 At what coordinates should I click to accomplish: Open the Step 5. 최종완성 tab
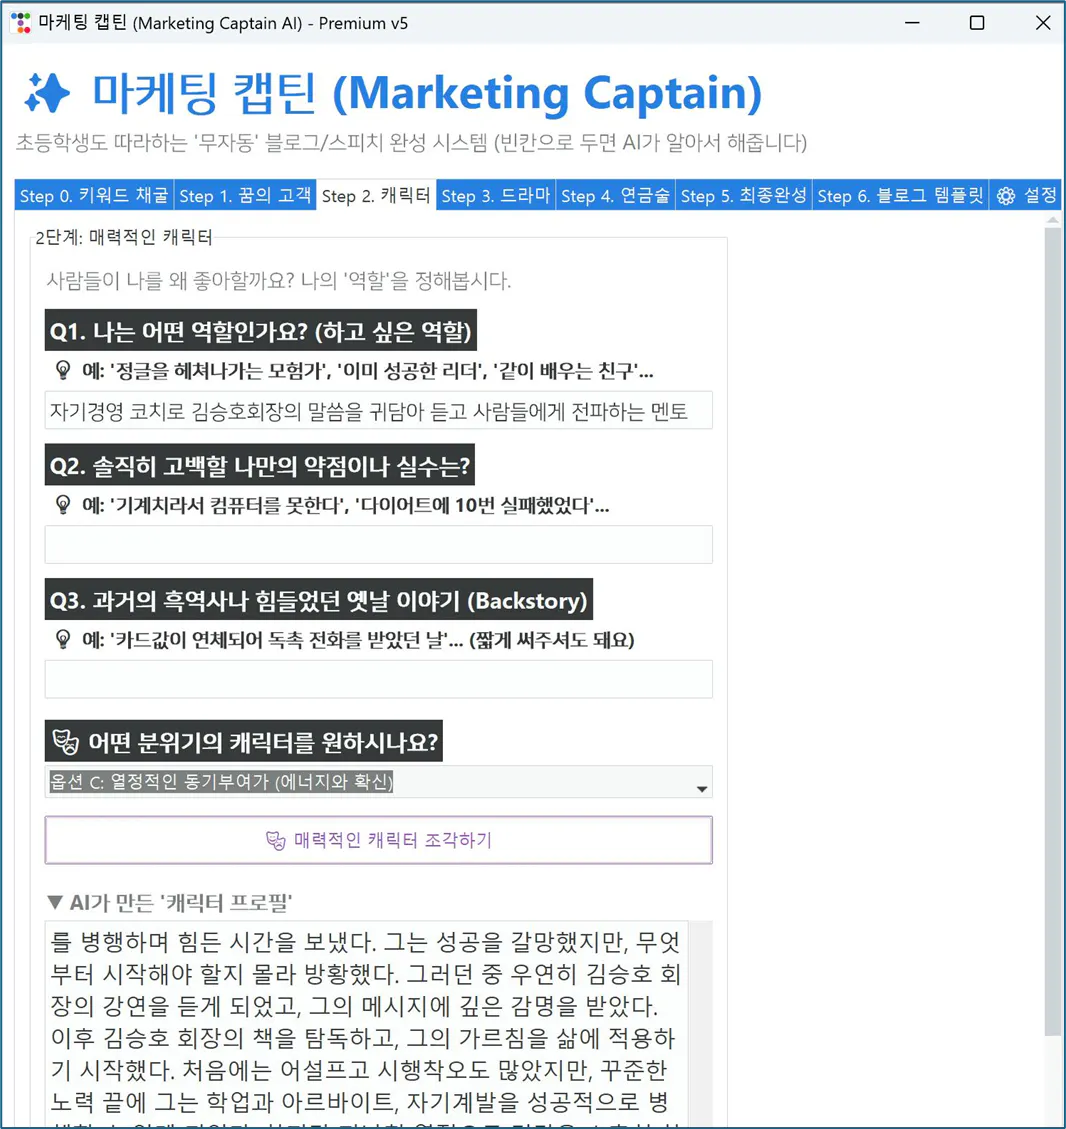[743, 195]
